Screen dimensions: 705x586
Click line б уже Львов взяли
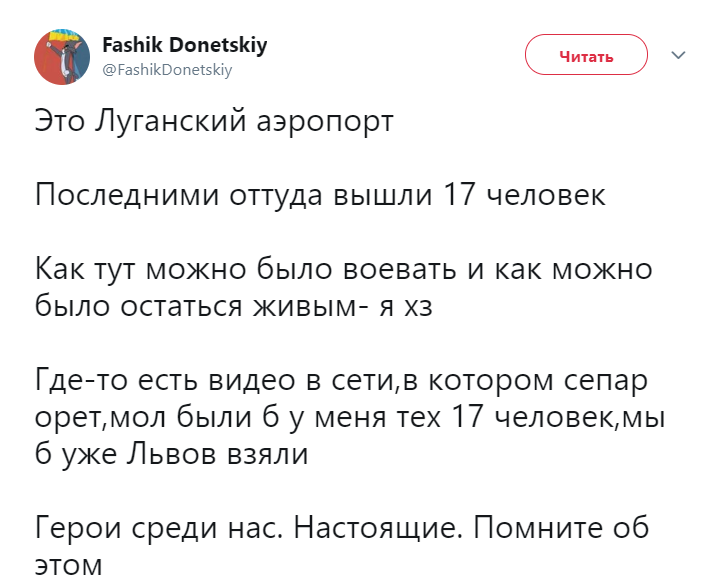[x=172, y=453]
